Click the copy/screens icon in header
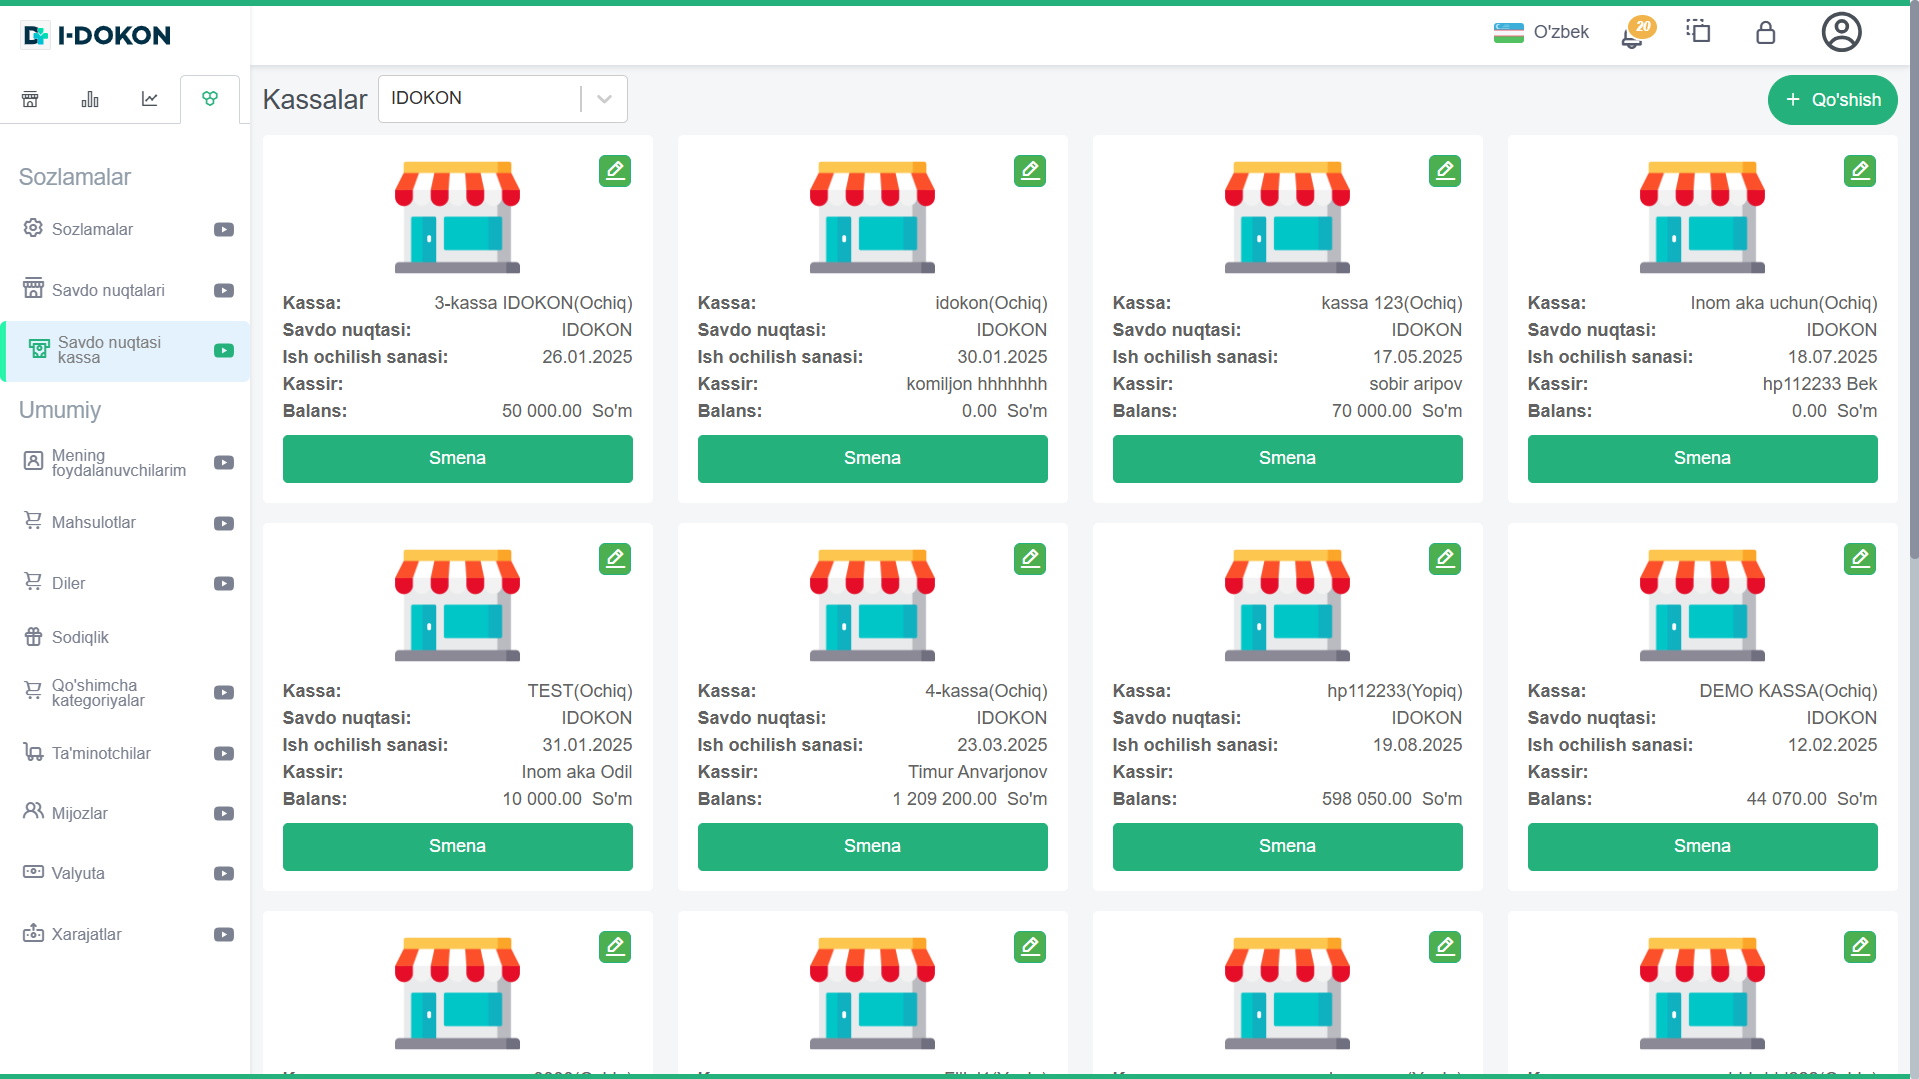This screenshot has height=1079, width=1919. (1698, 32)
